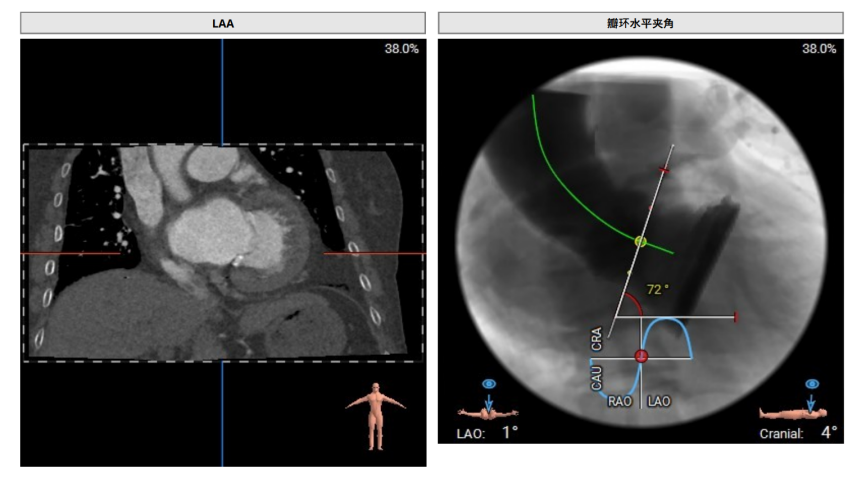Click the Cranial: 4° readout
The width and height of the screenshot is (866, 478).
(798, 432)
